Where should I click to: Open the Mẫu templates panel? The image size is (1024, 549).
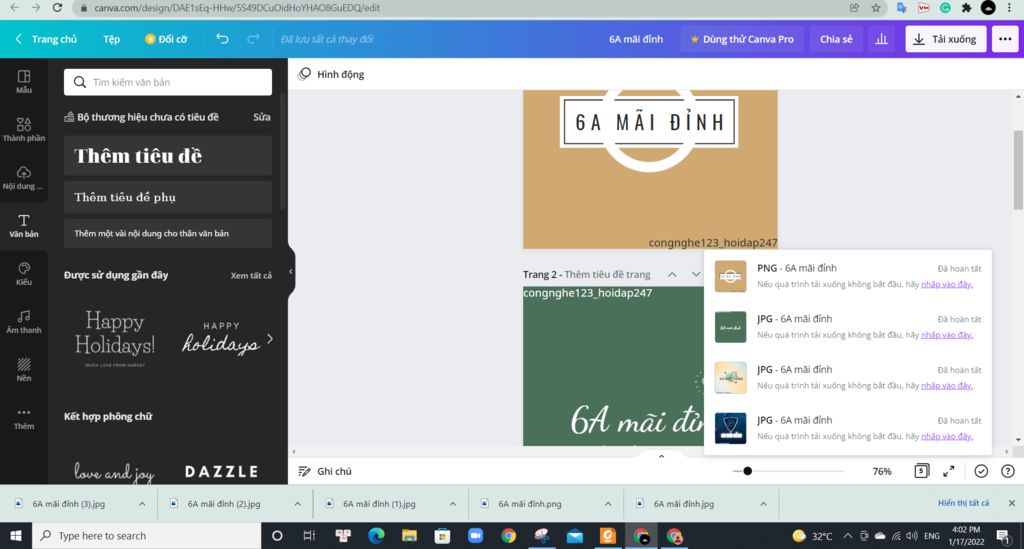pyautogui.click(x=24, y=82)
